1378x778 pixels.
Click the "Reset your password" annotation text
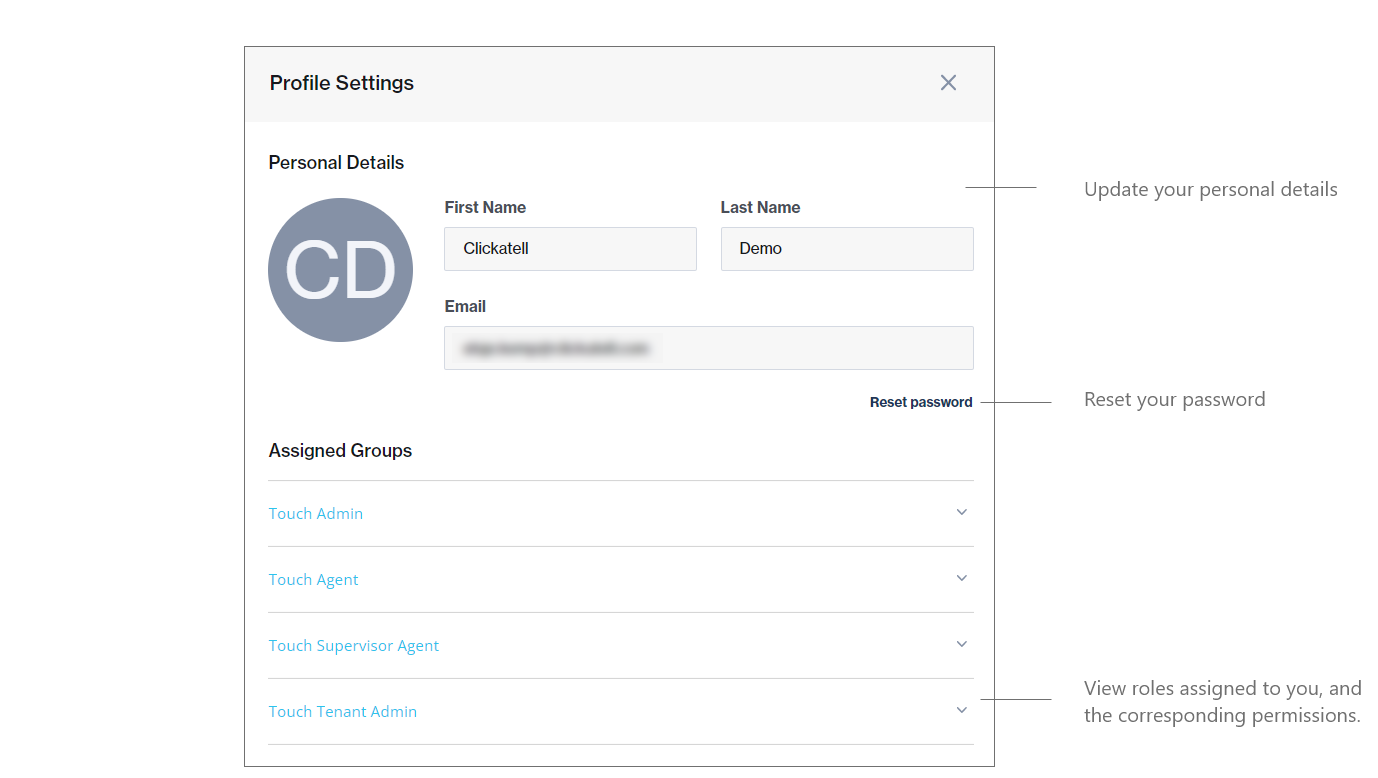[x=1174, y=400]
